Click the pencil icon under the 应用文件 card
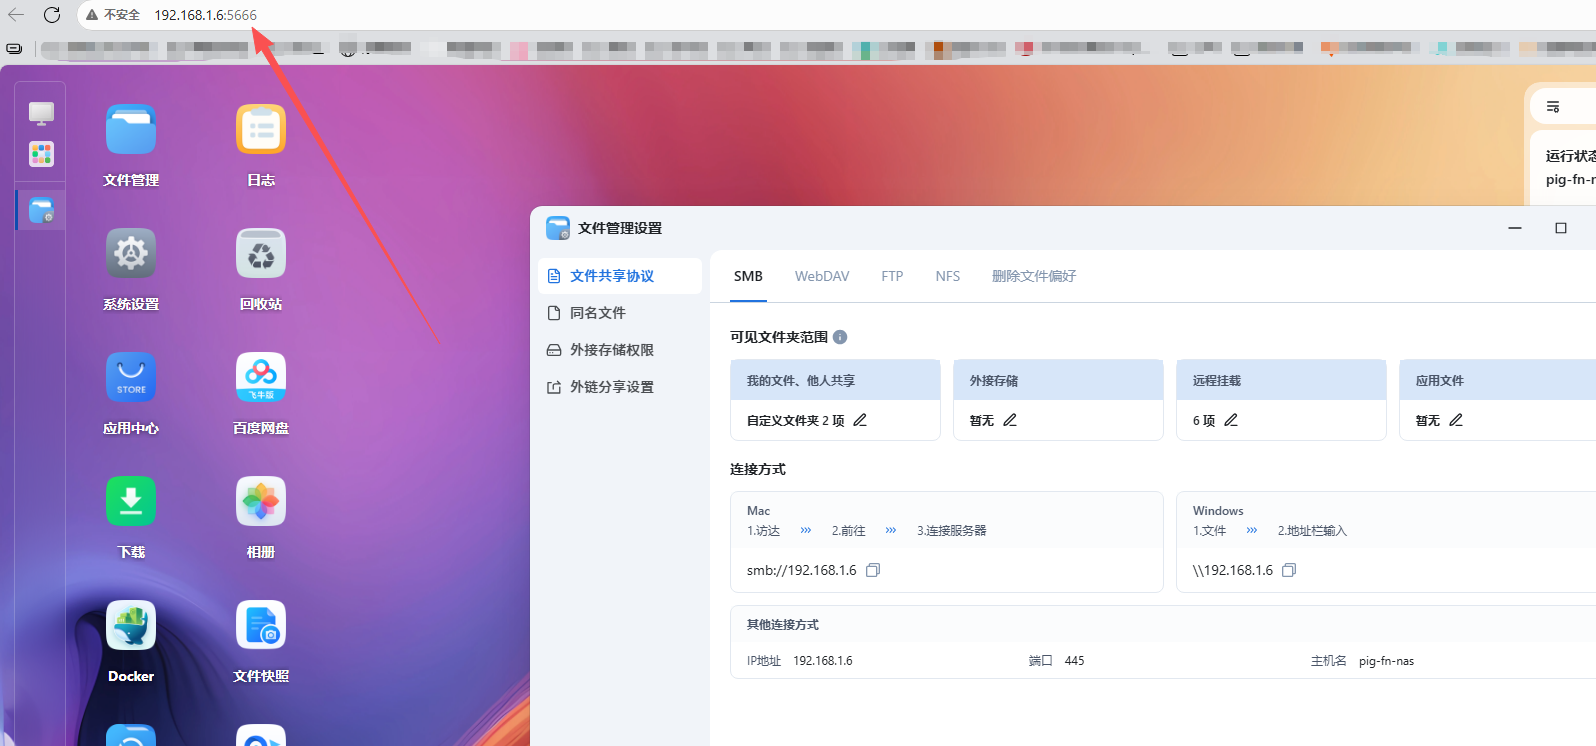 [x=1456, y=420]
